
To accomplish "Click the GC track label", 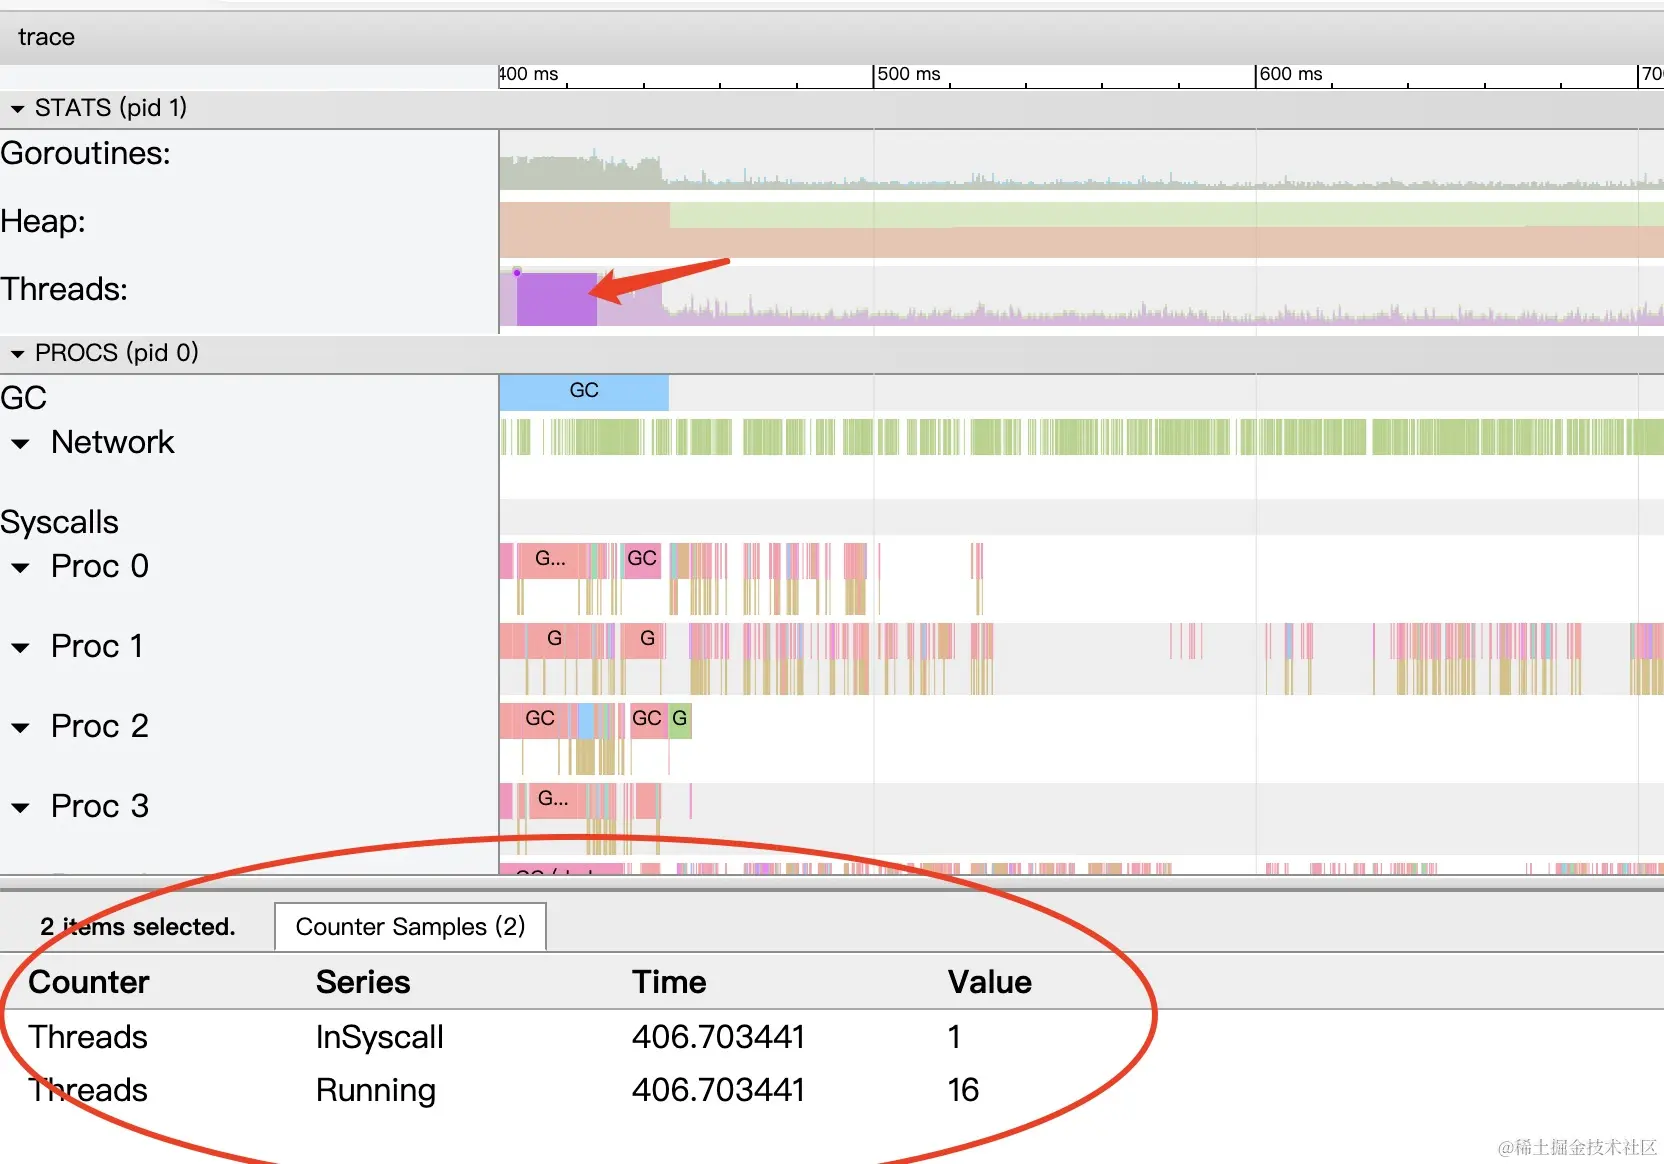I will click(24, 398).
